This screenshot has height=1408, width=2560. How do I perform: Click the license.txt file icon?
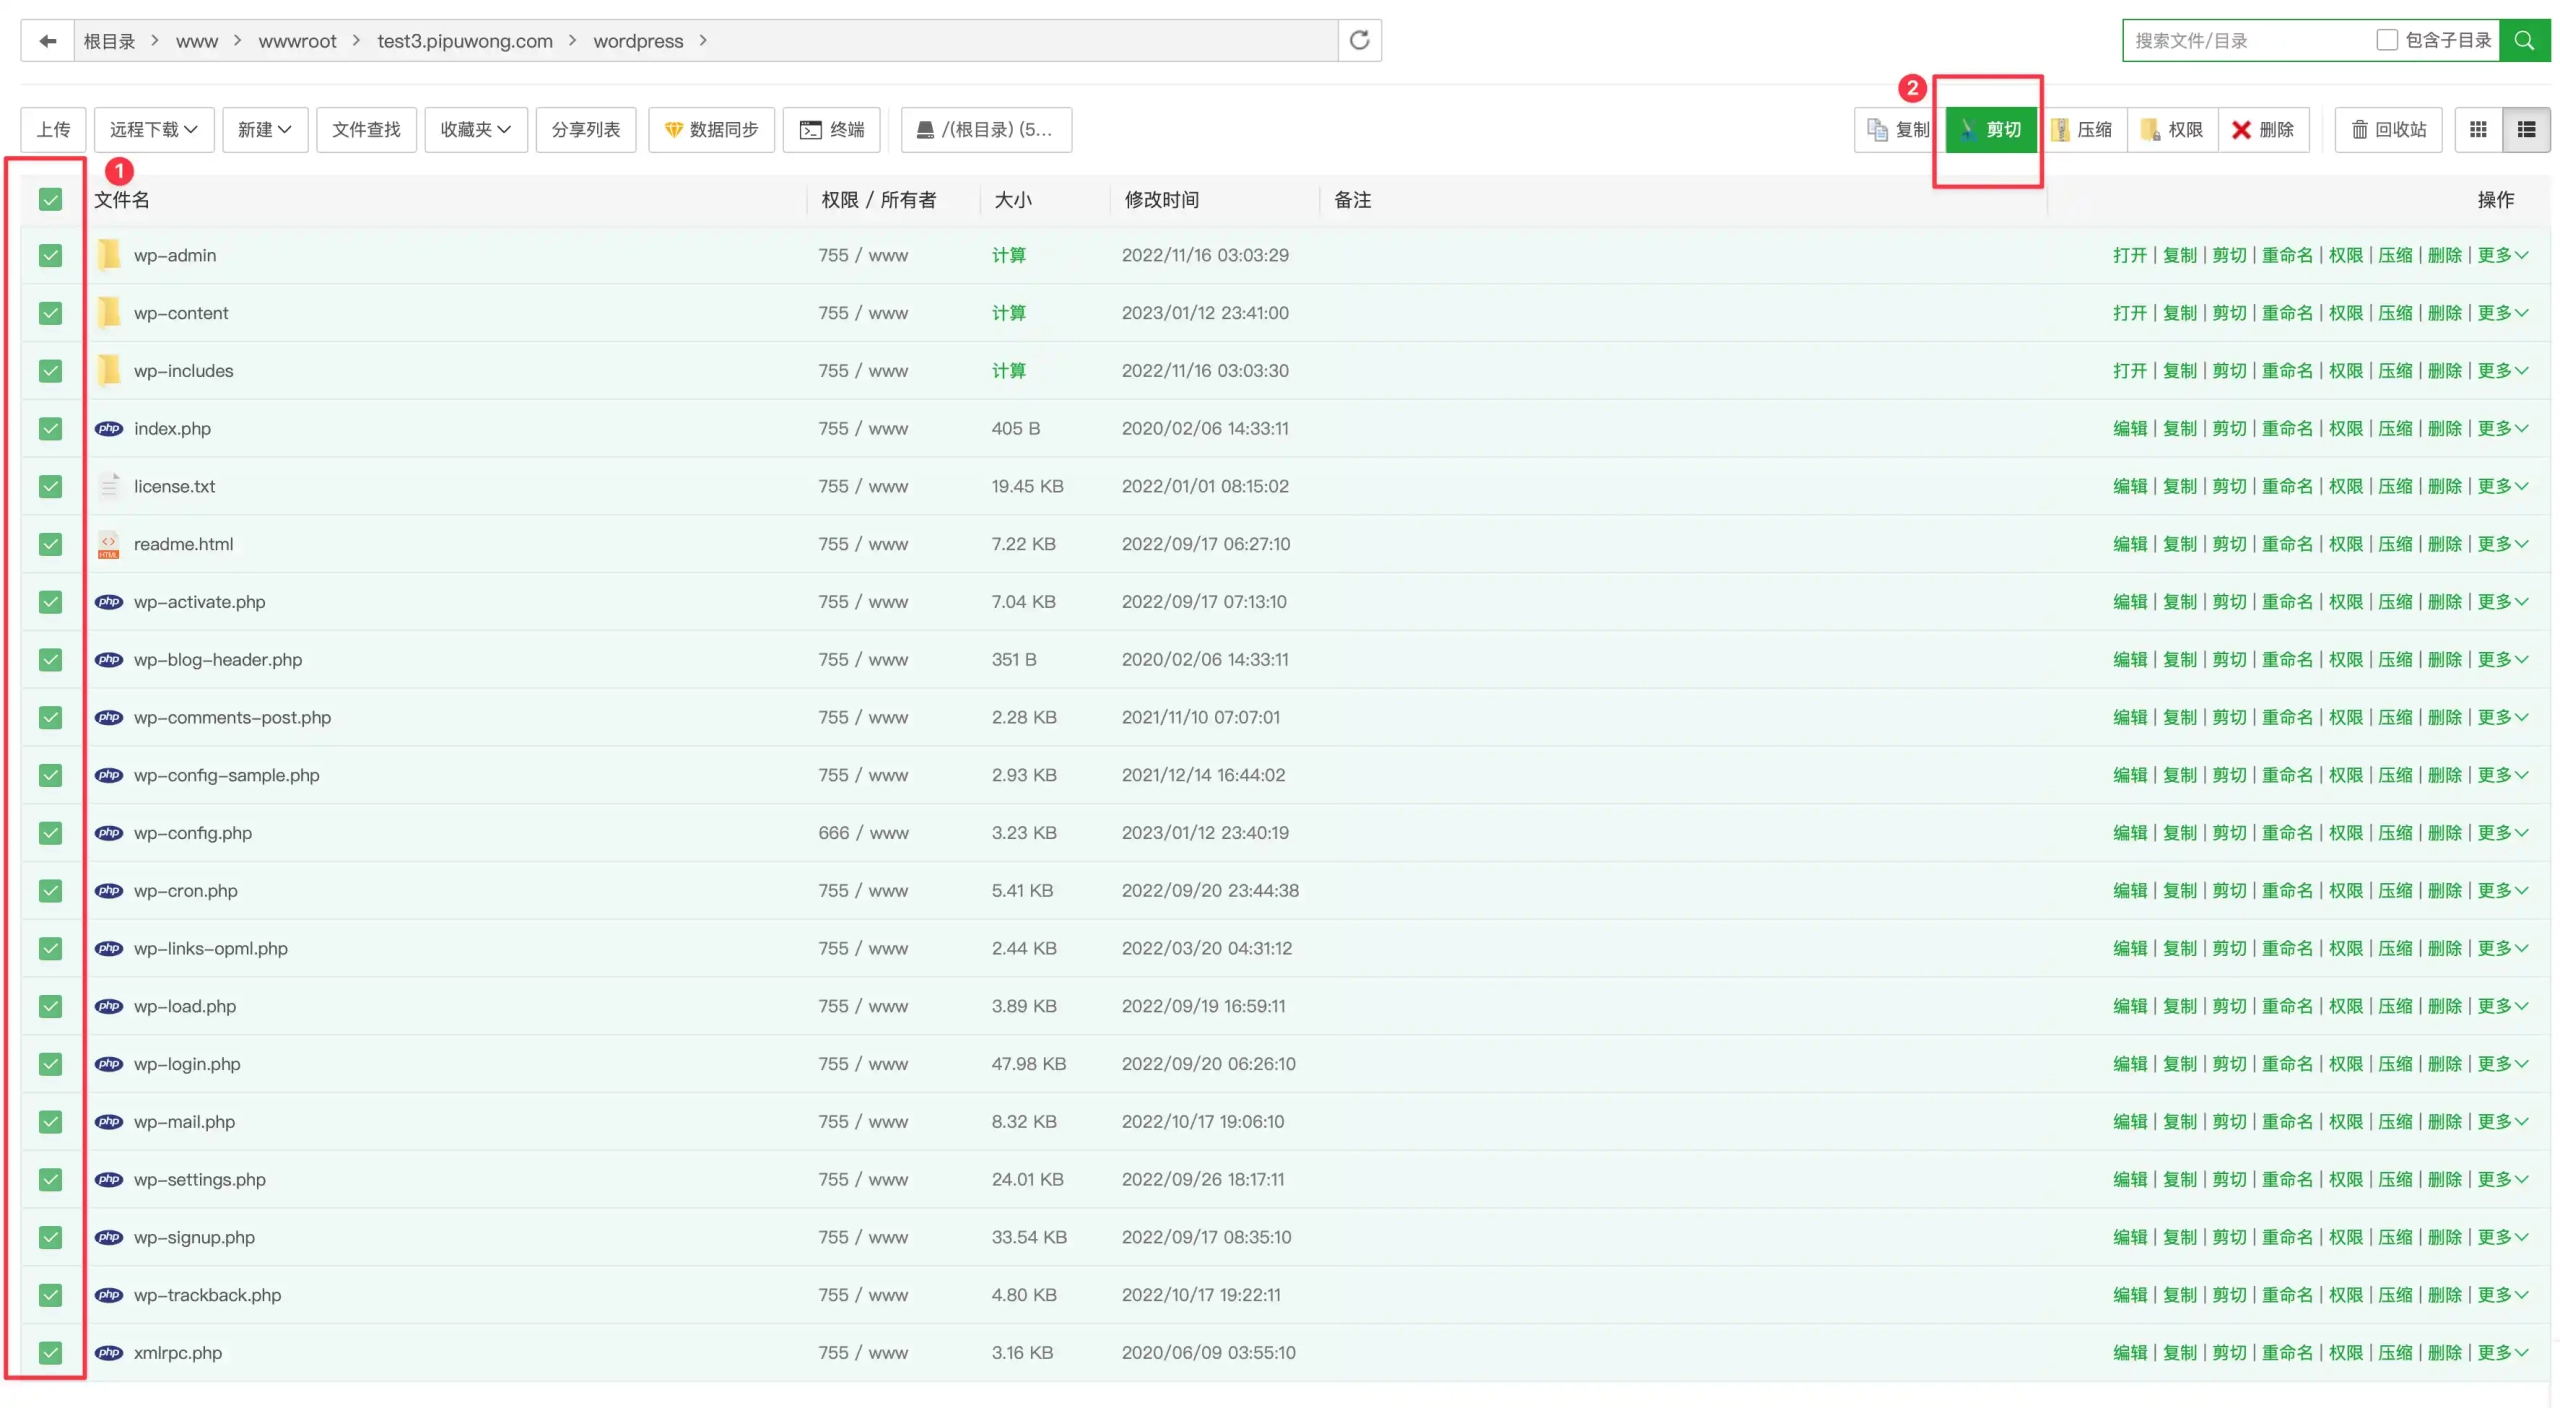(108, 486)
